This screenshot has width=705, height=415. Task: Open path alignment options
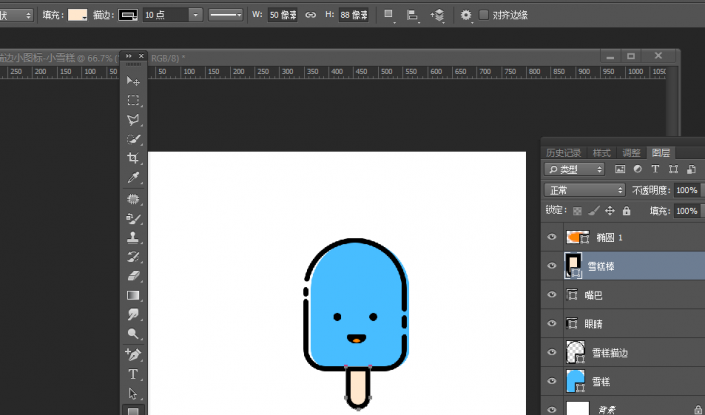click(x=412, y=15)
